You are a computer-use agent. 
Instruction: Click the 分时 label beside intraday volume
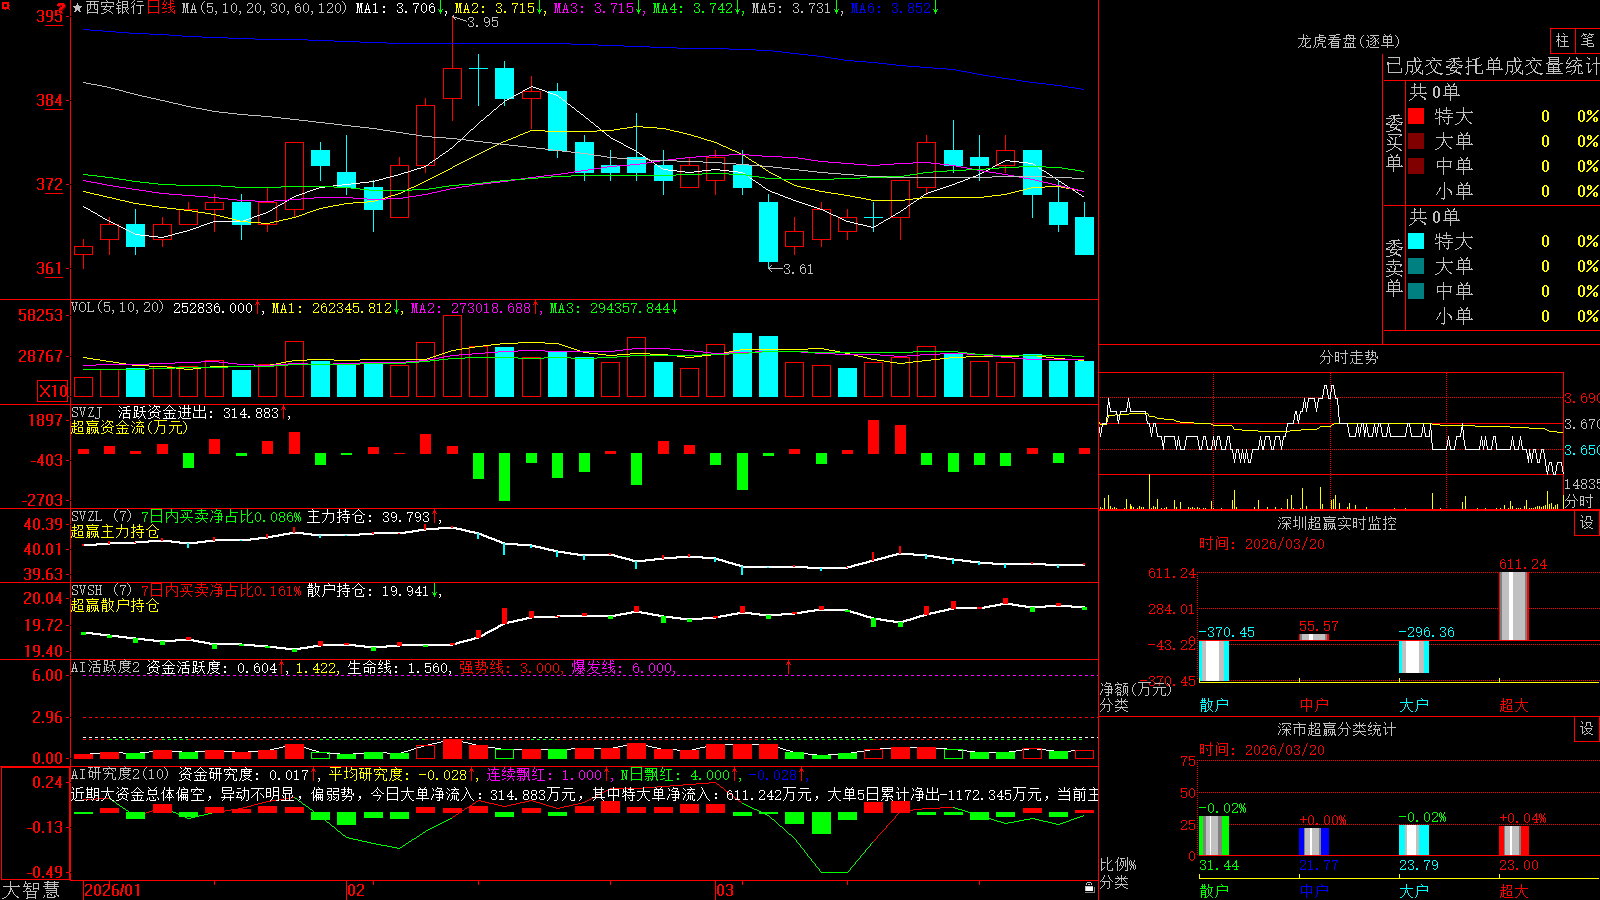pyautogui.click(x=1579, y=500)
